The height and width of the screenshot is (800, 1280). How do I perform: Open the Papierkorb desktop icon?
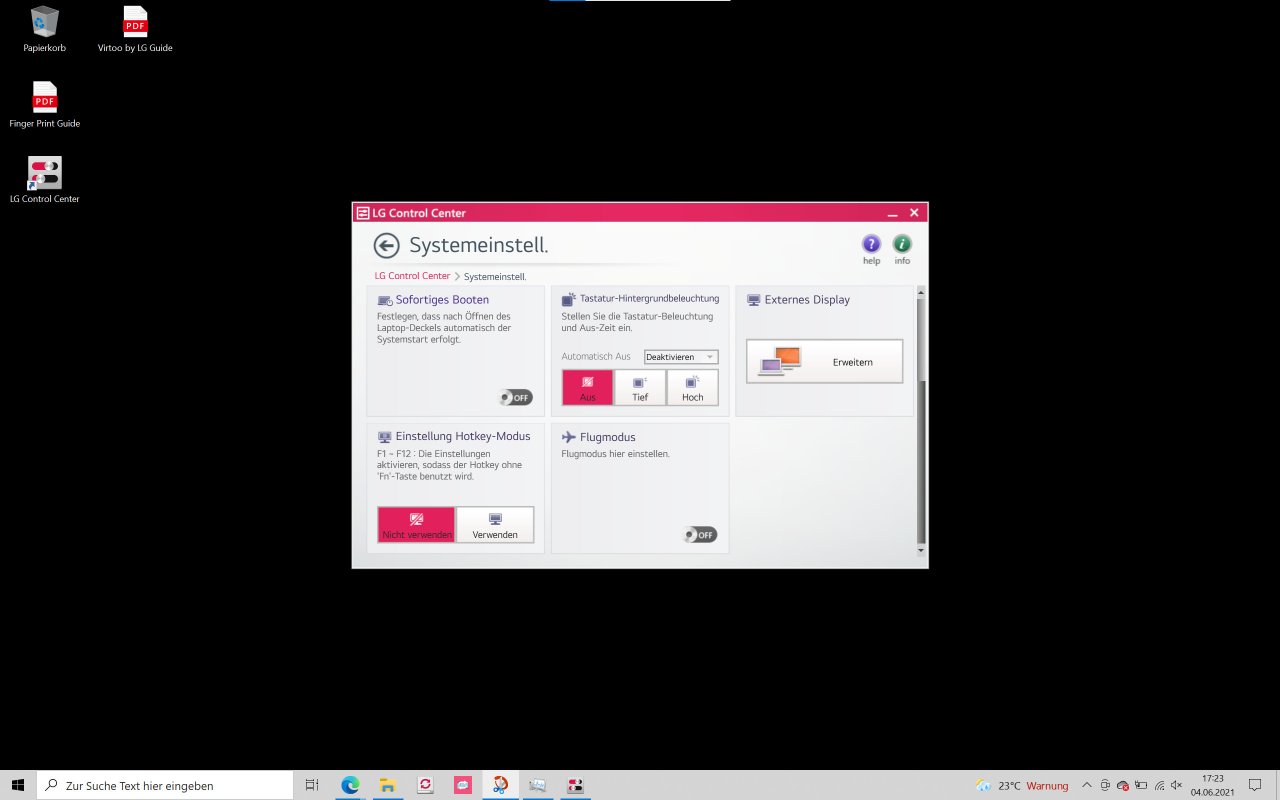45,29
